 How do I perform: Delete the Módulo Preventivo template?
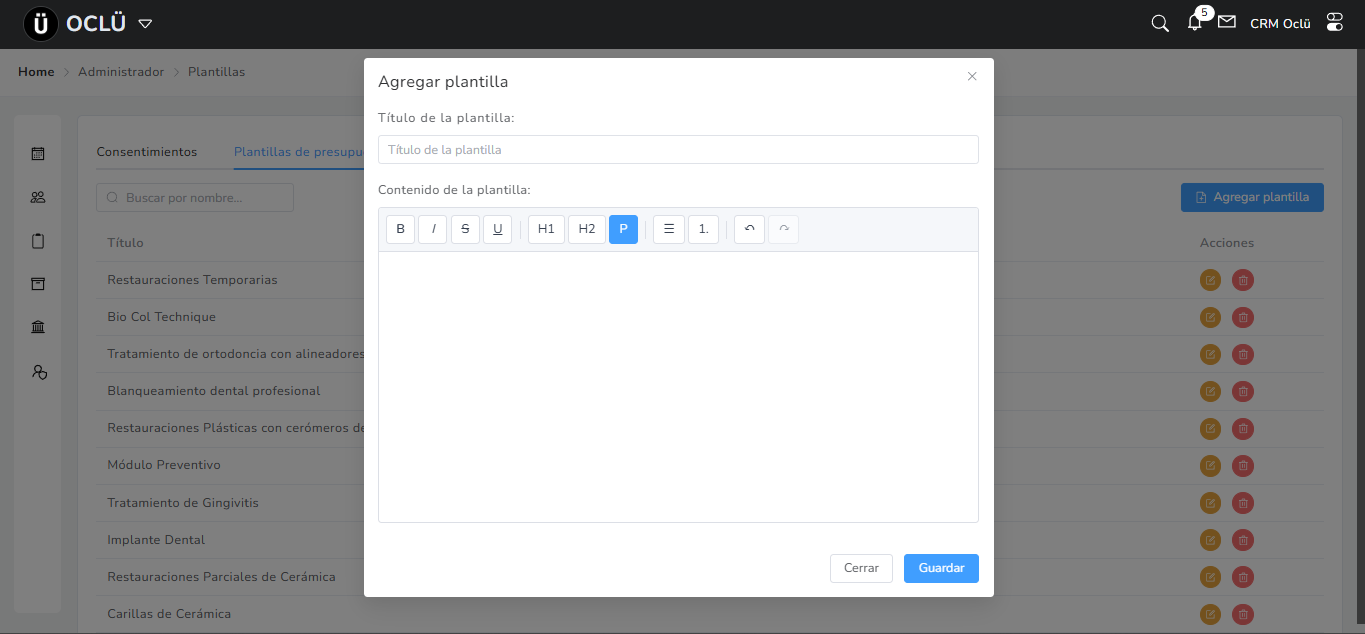pyautogui.click(x=1243, y=465)
